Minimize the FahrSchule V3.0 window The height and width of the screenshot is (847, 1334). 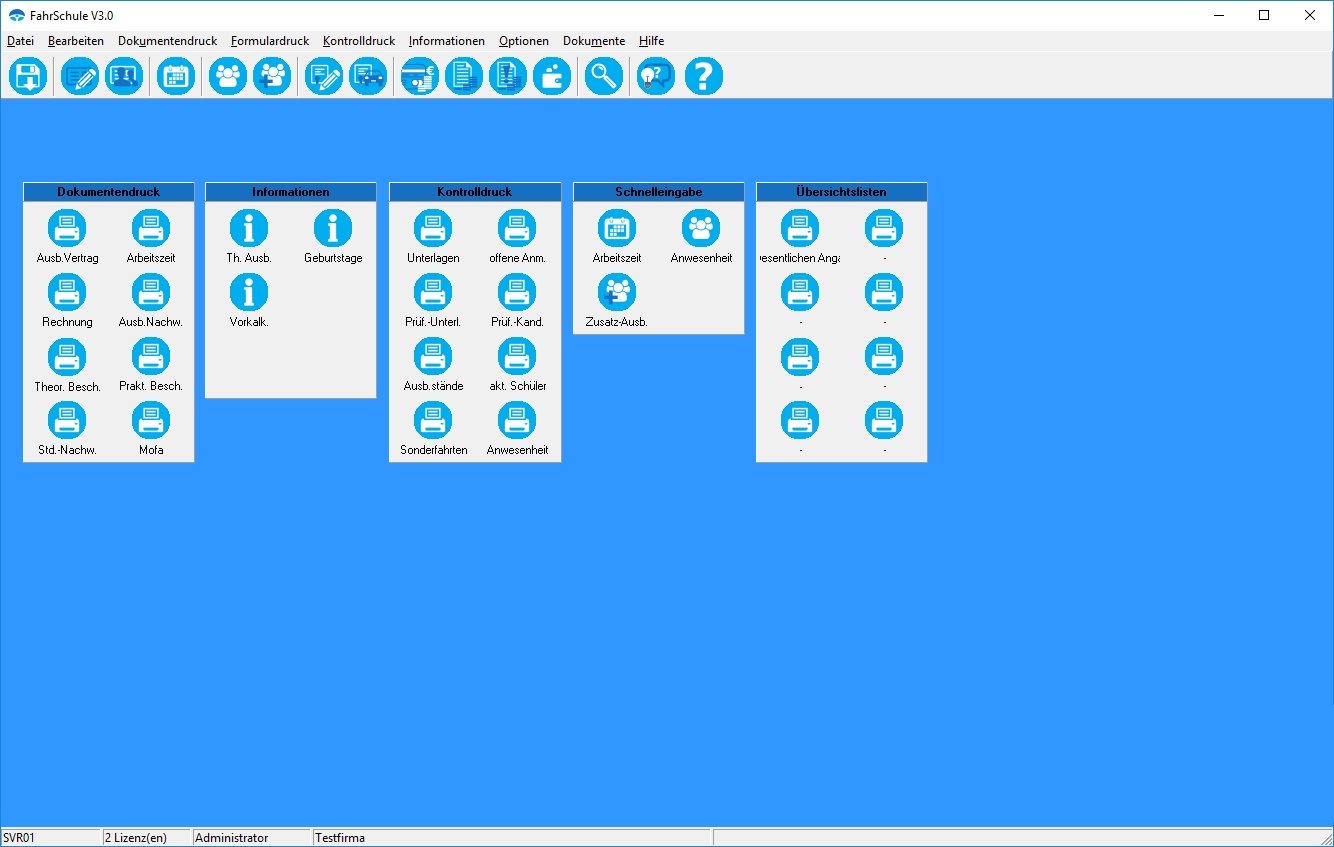[1219, 15]
